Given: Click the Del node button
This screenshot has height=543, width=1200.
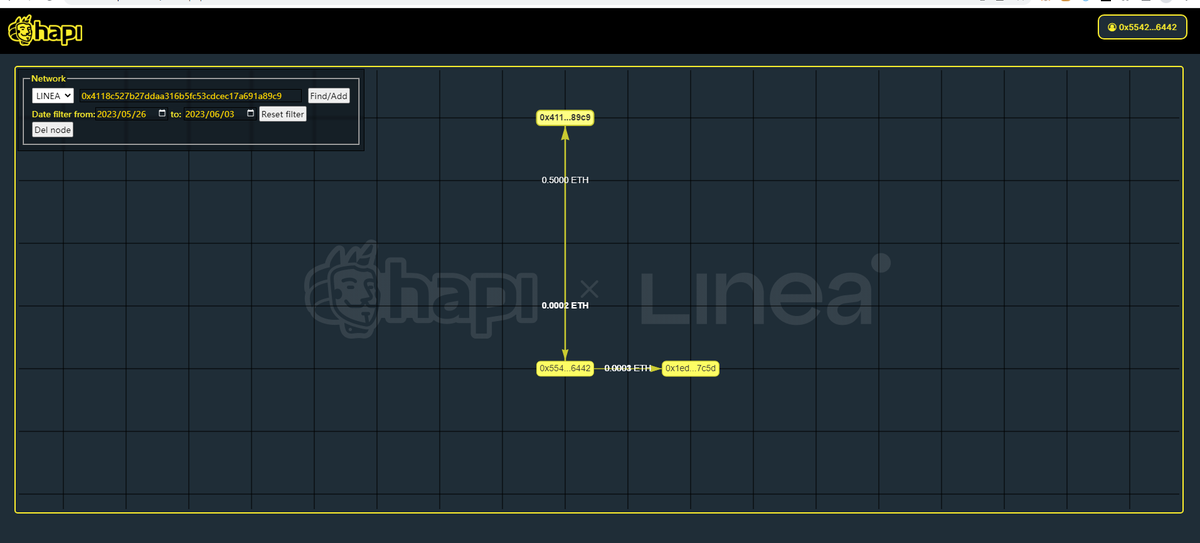Looking at the screenshot, I should point(52,130).
